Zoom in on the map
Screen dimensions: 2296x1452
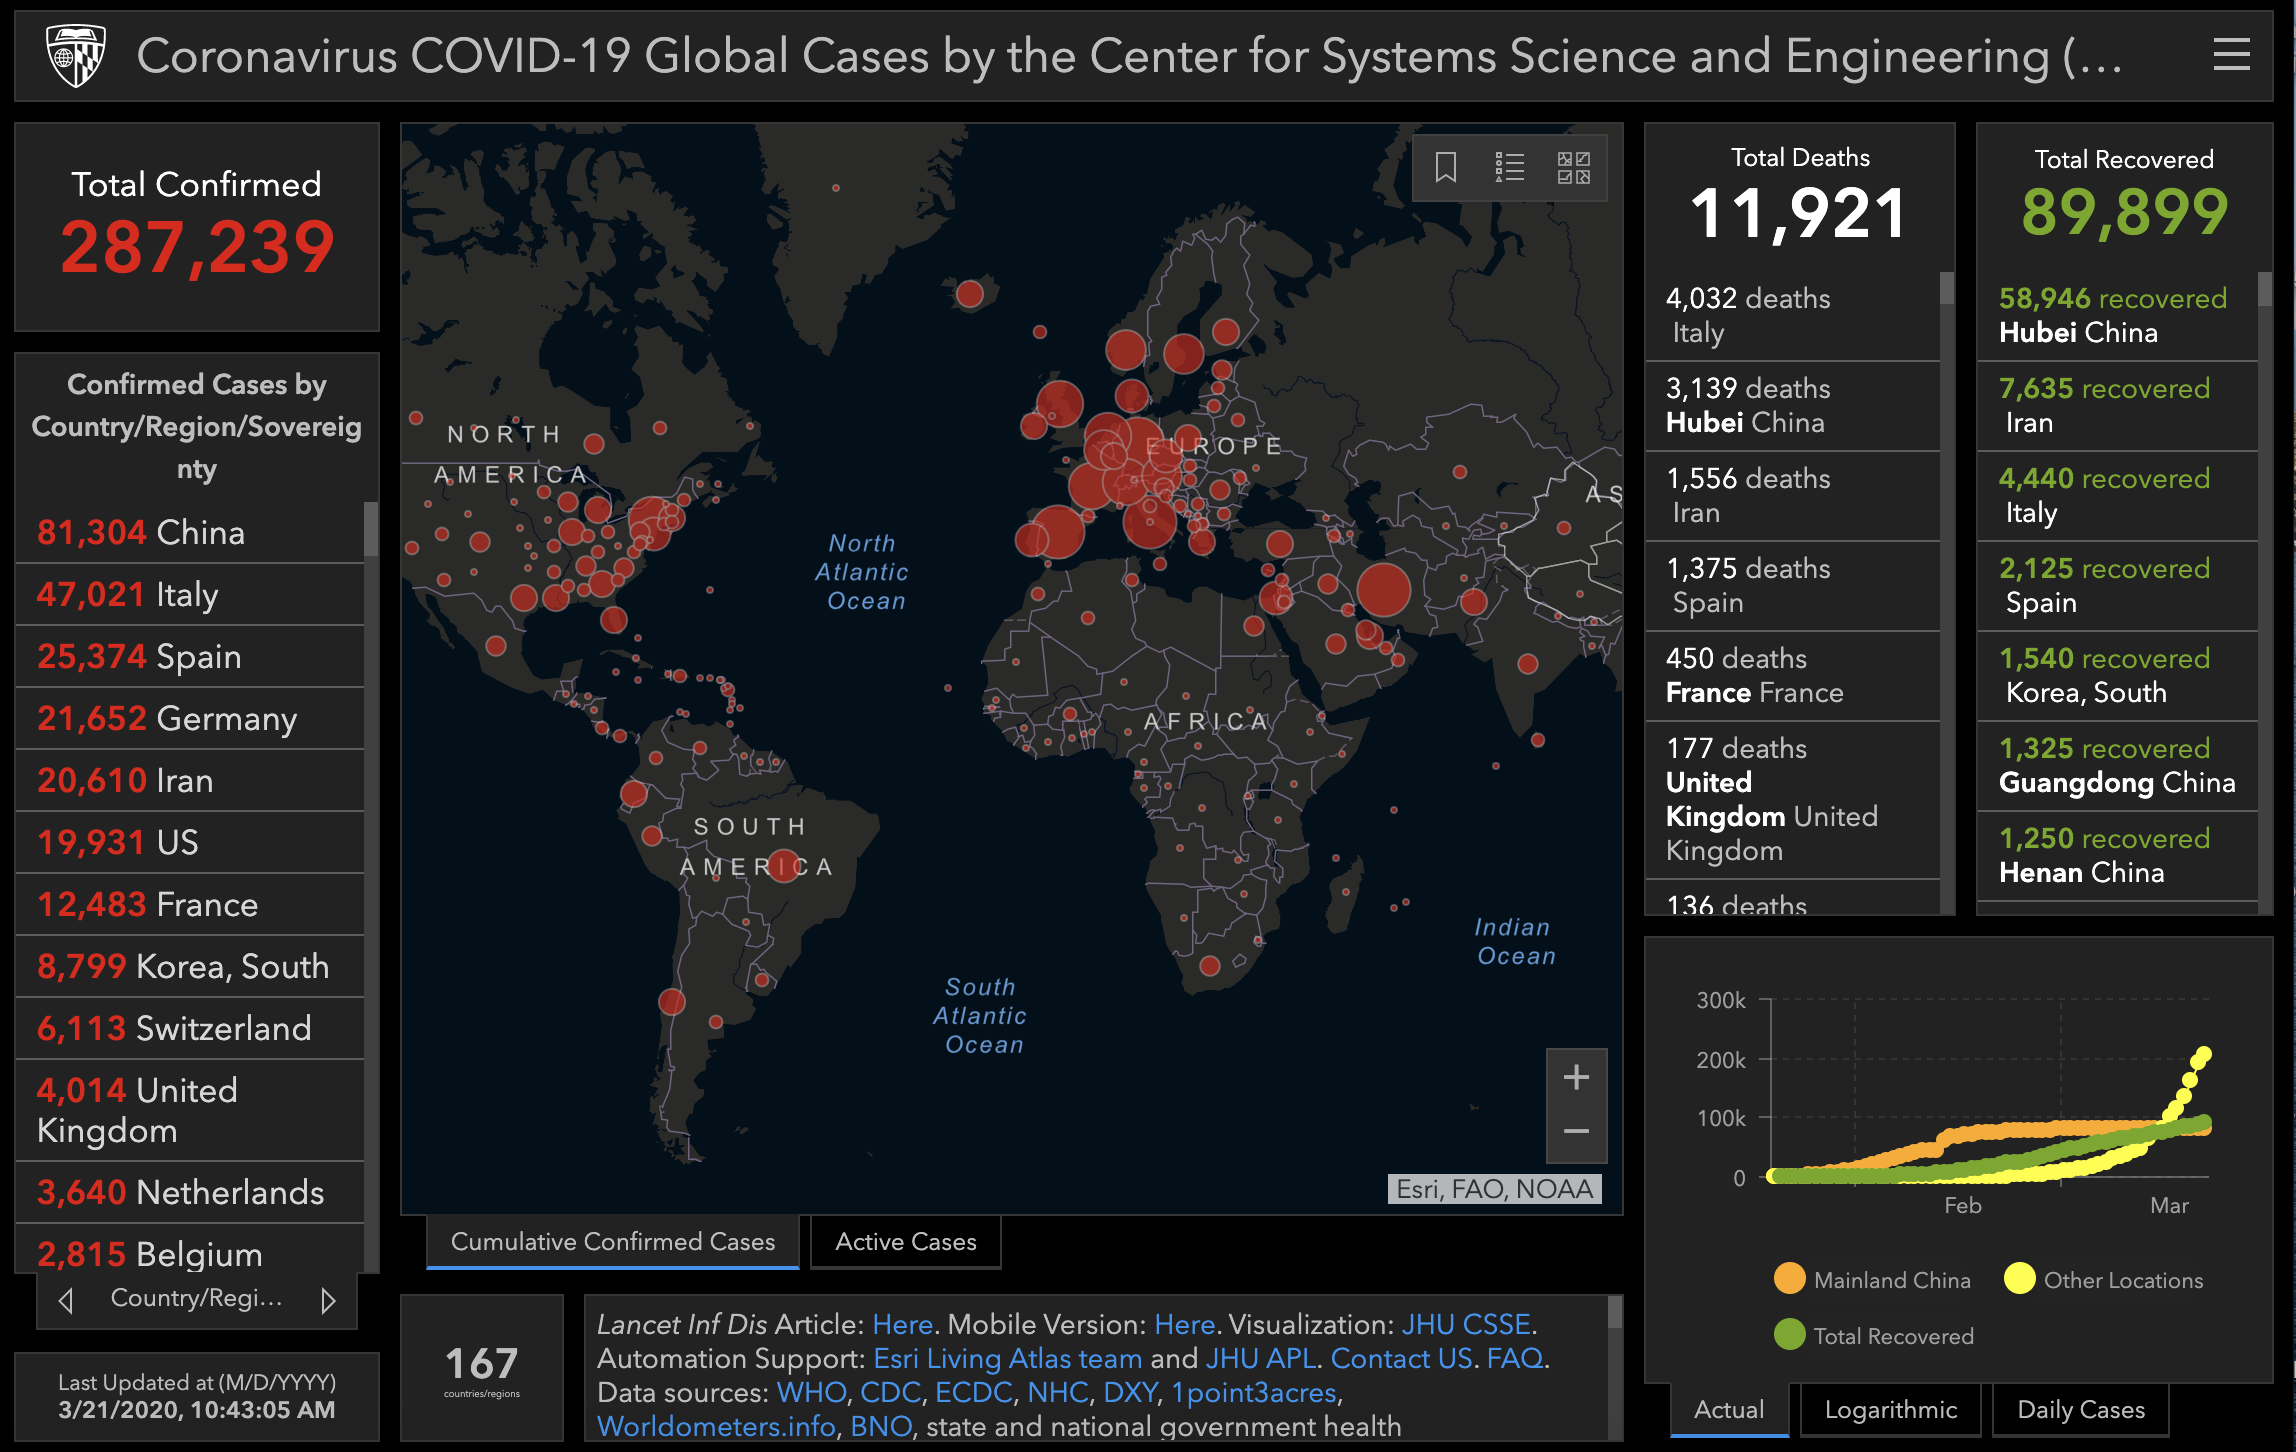click(x=1576, y=1077)
